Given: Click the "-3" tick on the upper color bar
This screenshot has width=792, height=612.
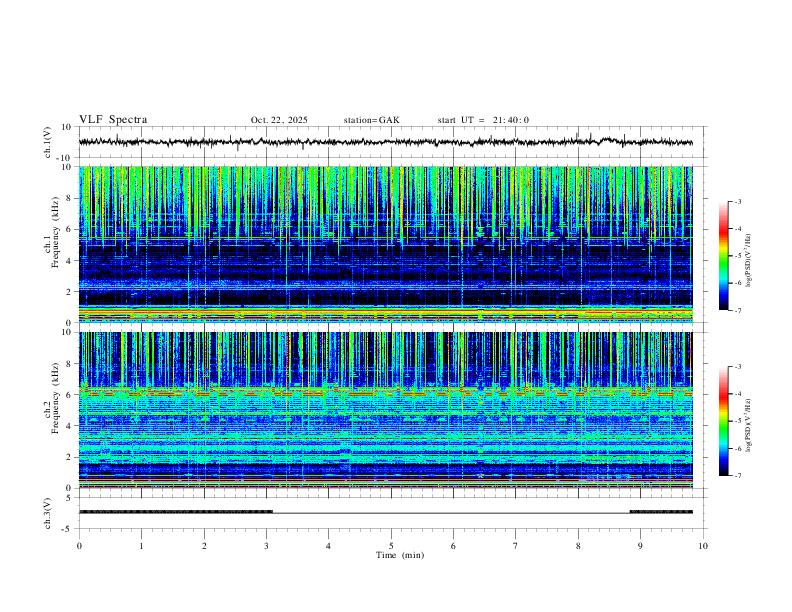Looking at the screenshot, I should pos(738,201).
